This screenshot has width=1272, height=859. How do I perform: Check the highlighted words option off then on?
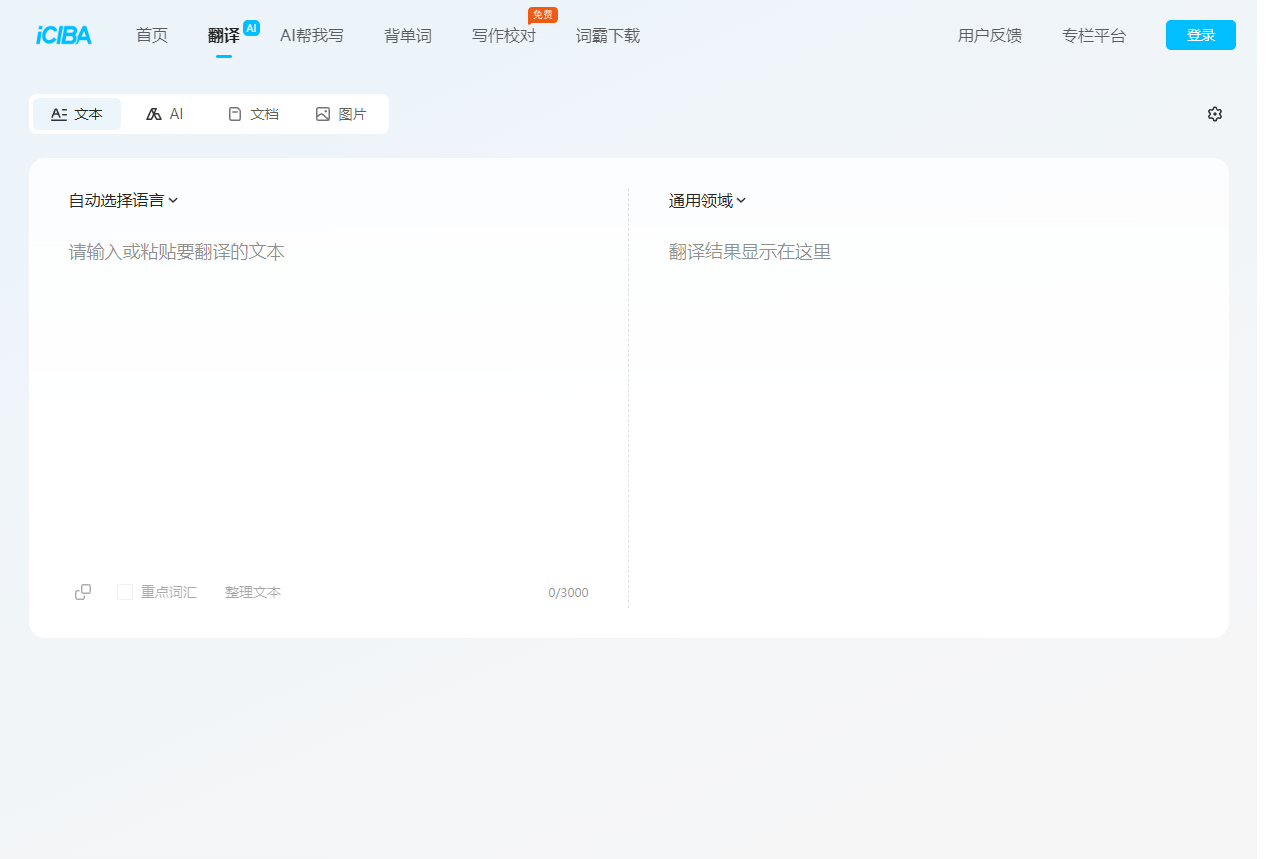point(125,591)
